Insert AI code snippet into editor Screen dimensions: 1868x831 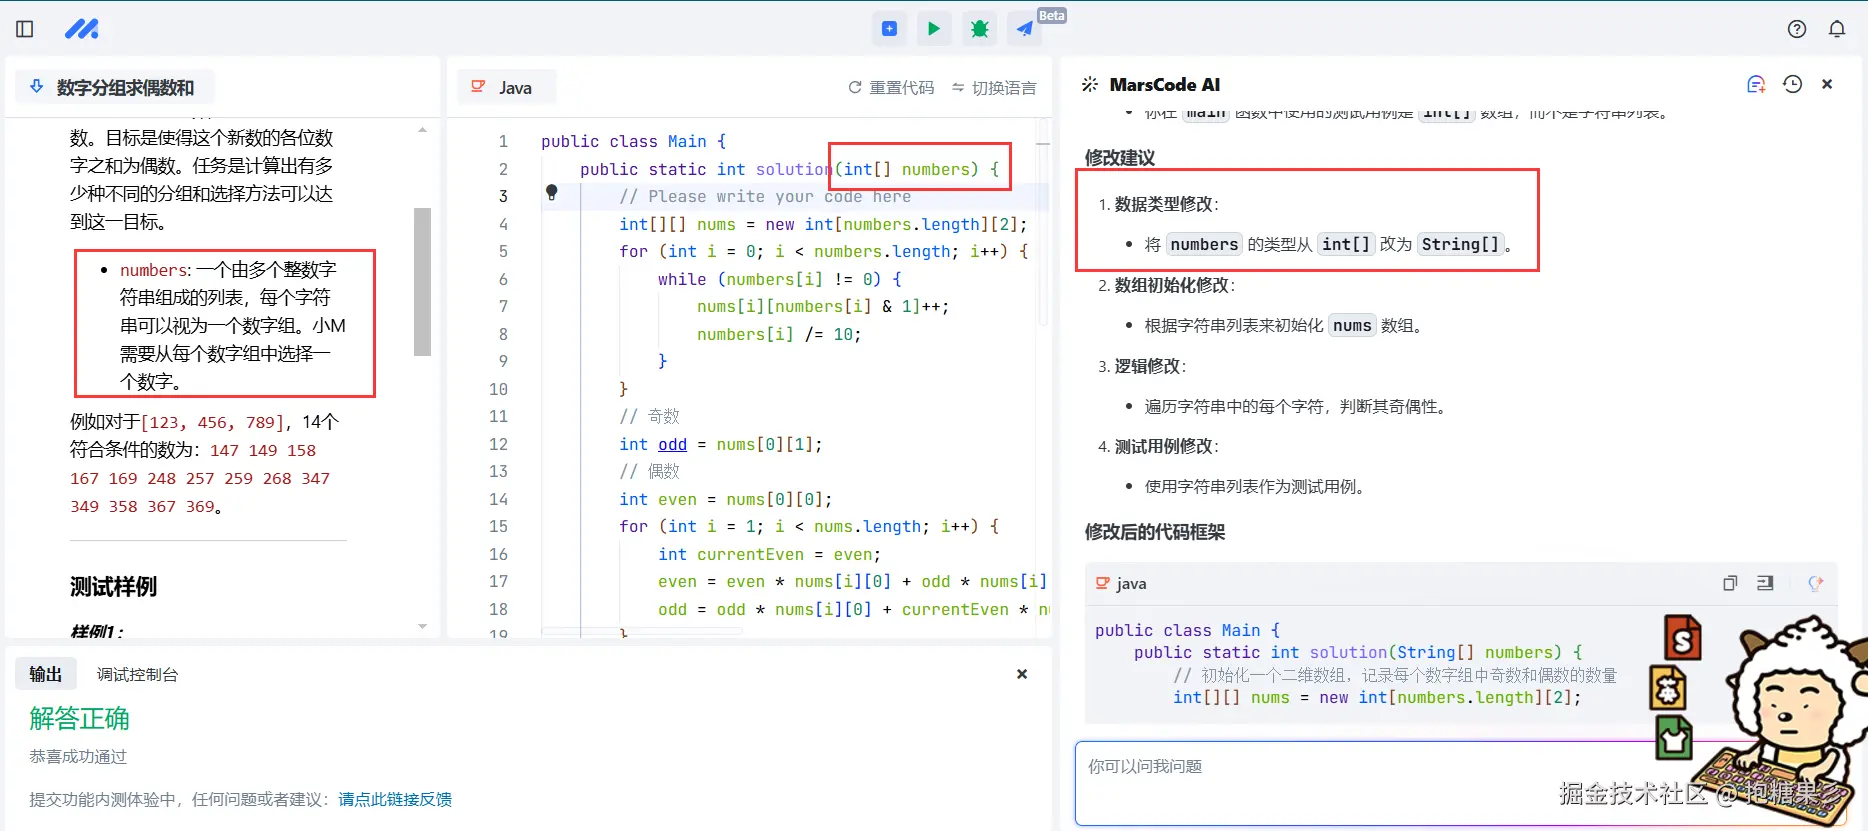coord(1765,583)
